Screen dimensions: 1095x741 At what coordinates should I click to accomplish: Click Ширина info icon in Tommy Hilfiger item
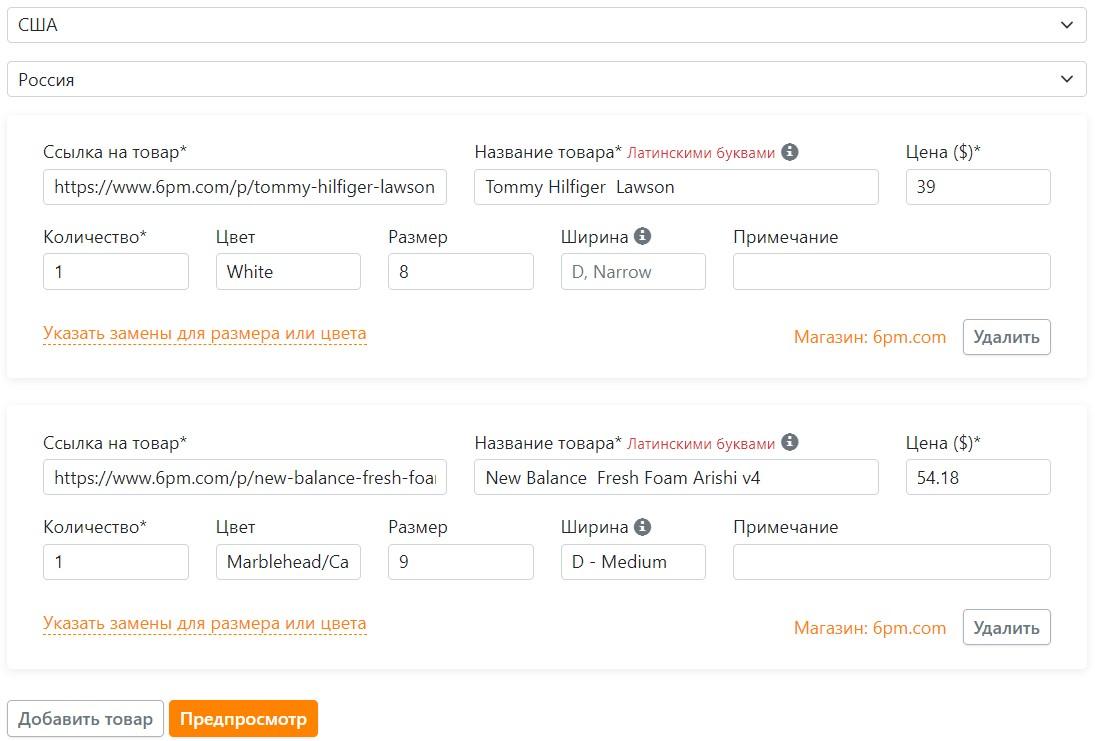642,237
